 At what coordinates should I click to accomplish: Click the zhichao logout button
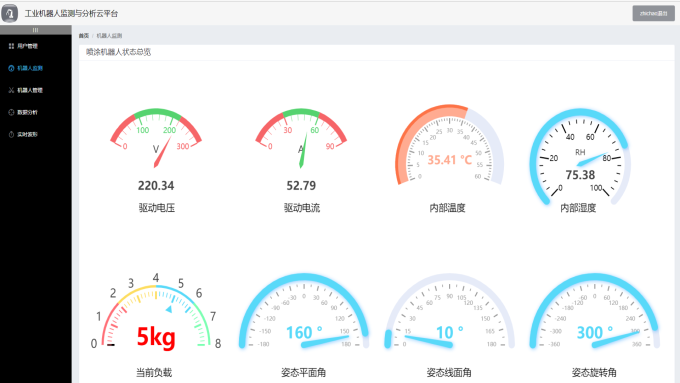pos(654,13)
